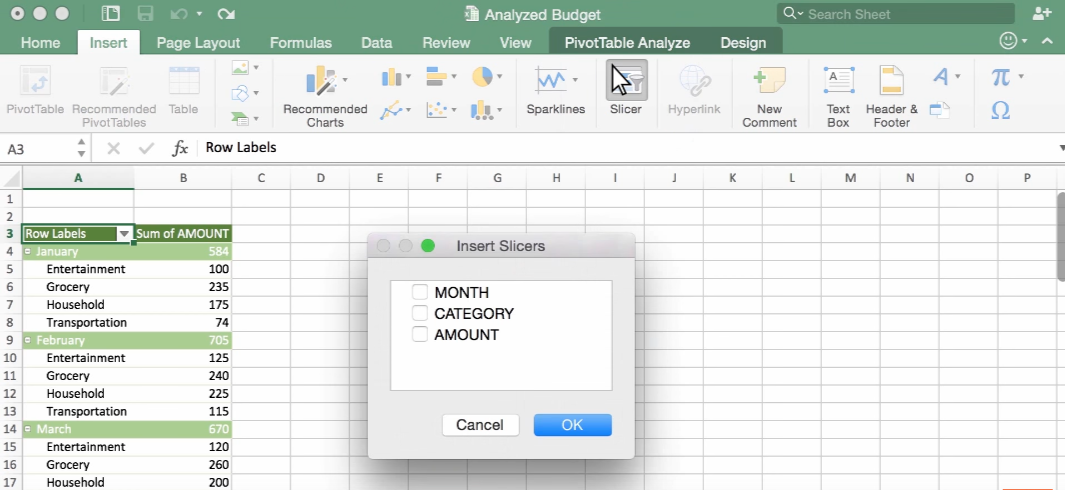Switch to the Formulas tab
This screenshot has height=490, width=1065.
tap(300, 43)
